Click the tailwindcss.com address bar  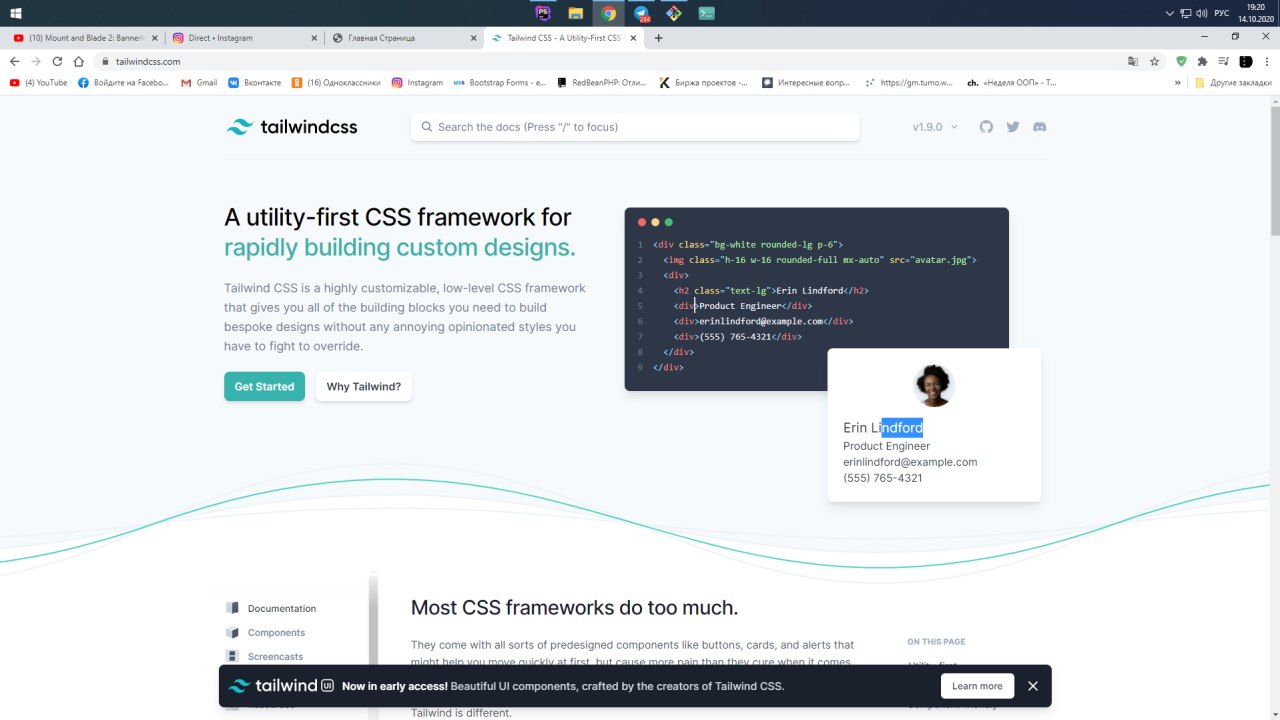(x=610, y=61)
